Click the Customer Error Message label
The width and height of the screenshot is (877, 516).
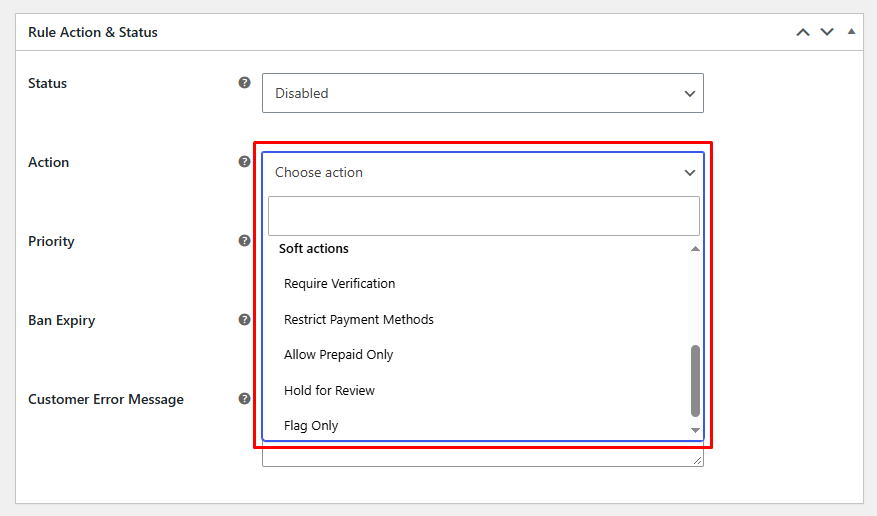pyautogui.click(x=106, y=399)
